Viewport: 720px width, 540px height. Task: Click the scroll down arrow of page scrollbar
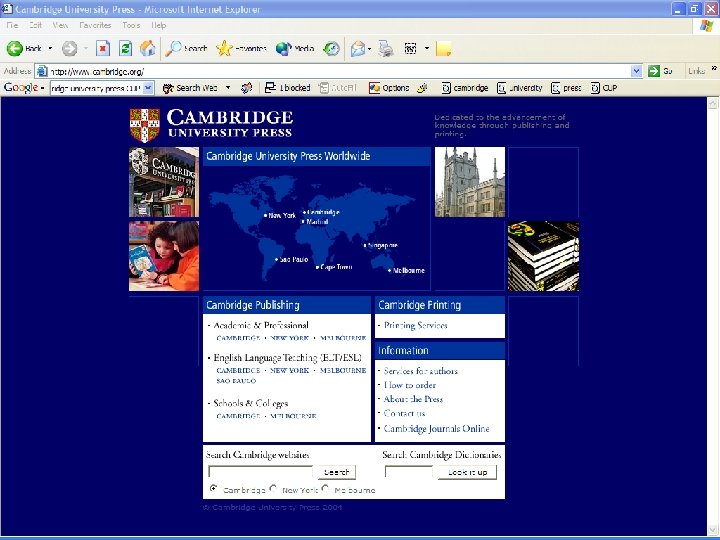click(713, 529)
